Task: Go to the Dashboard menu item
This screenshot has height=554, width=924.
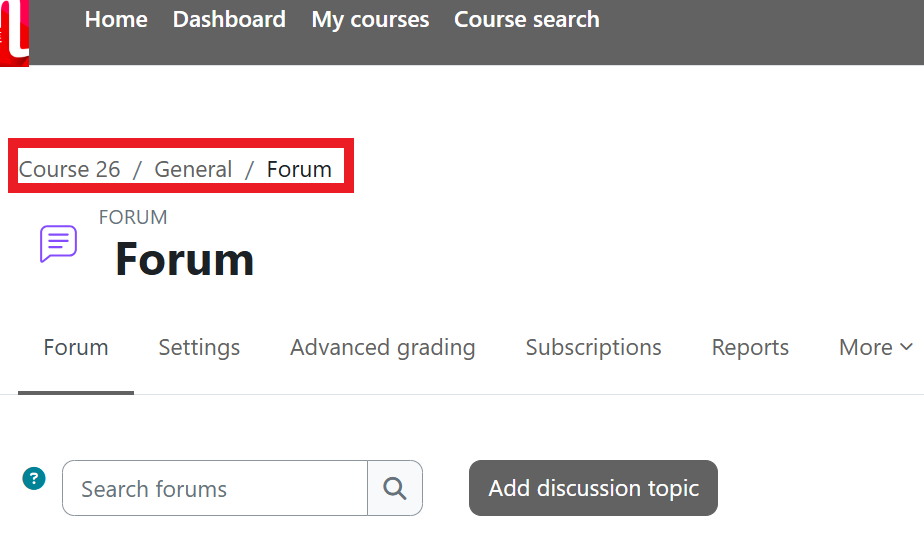Action: [229, 20]
